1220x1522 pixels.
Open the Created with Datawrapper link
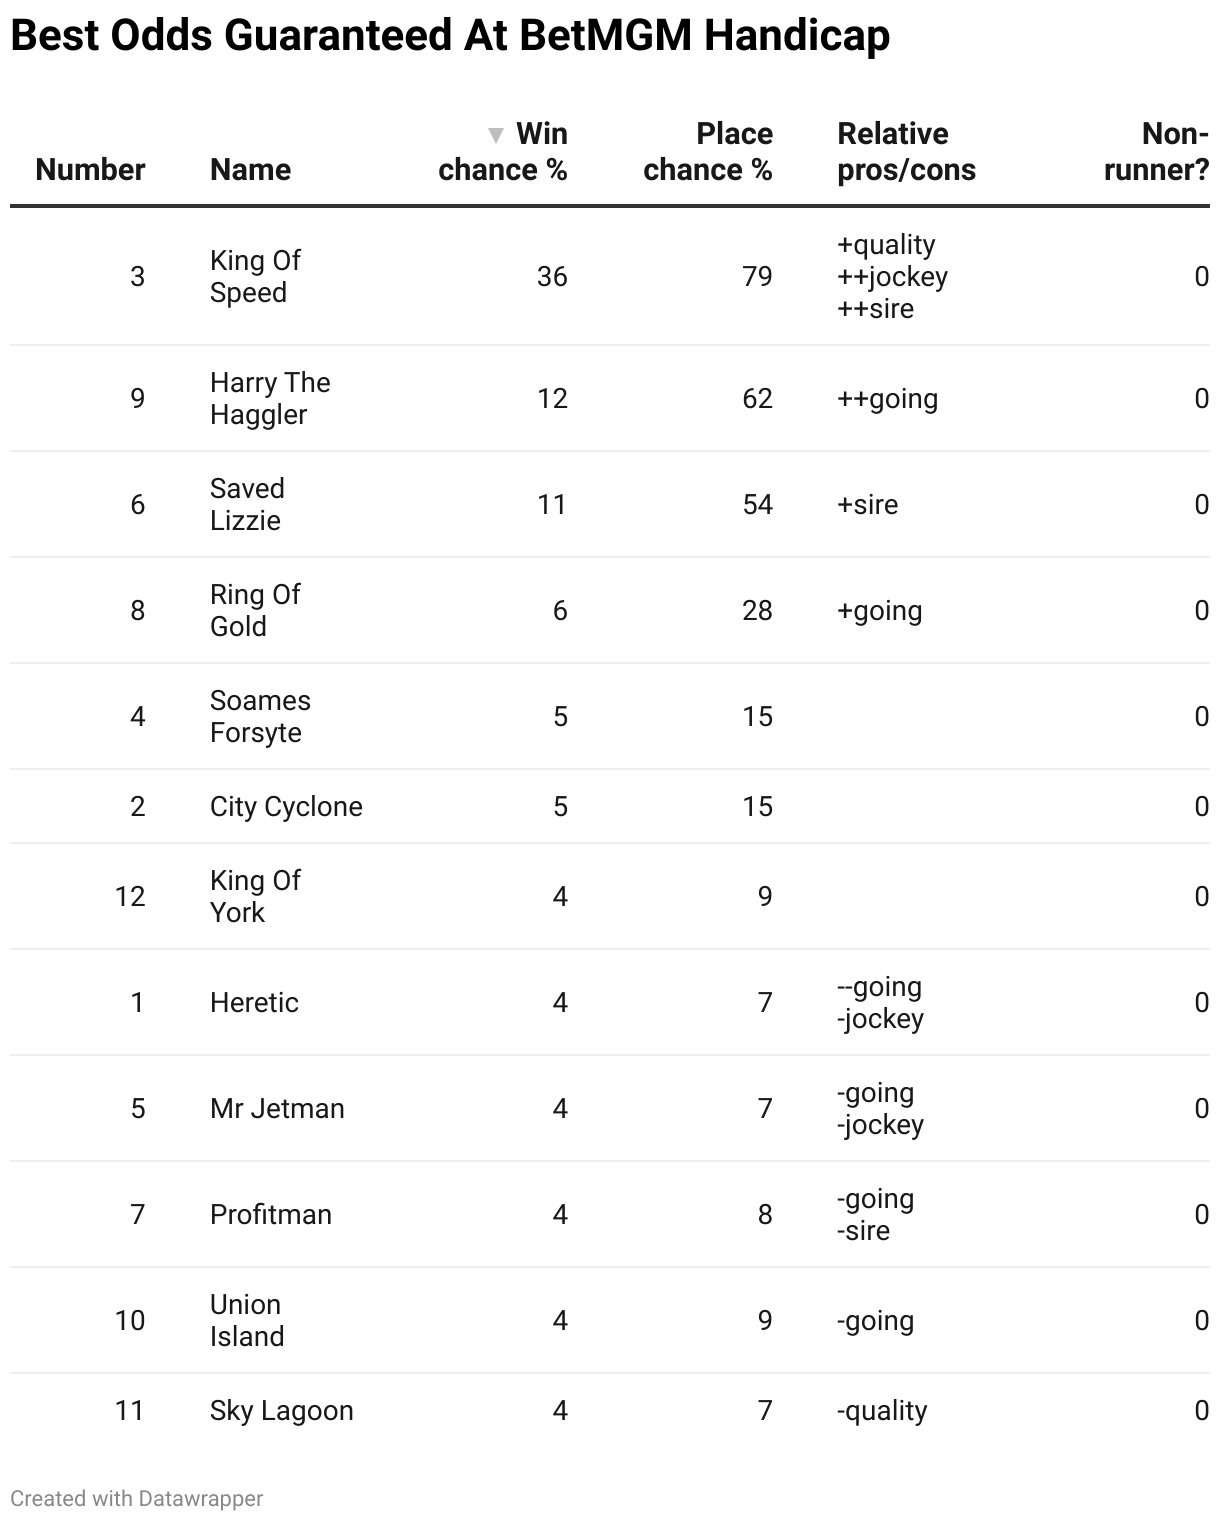(x=137, y=1498)
